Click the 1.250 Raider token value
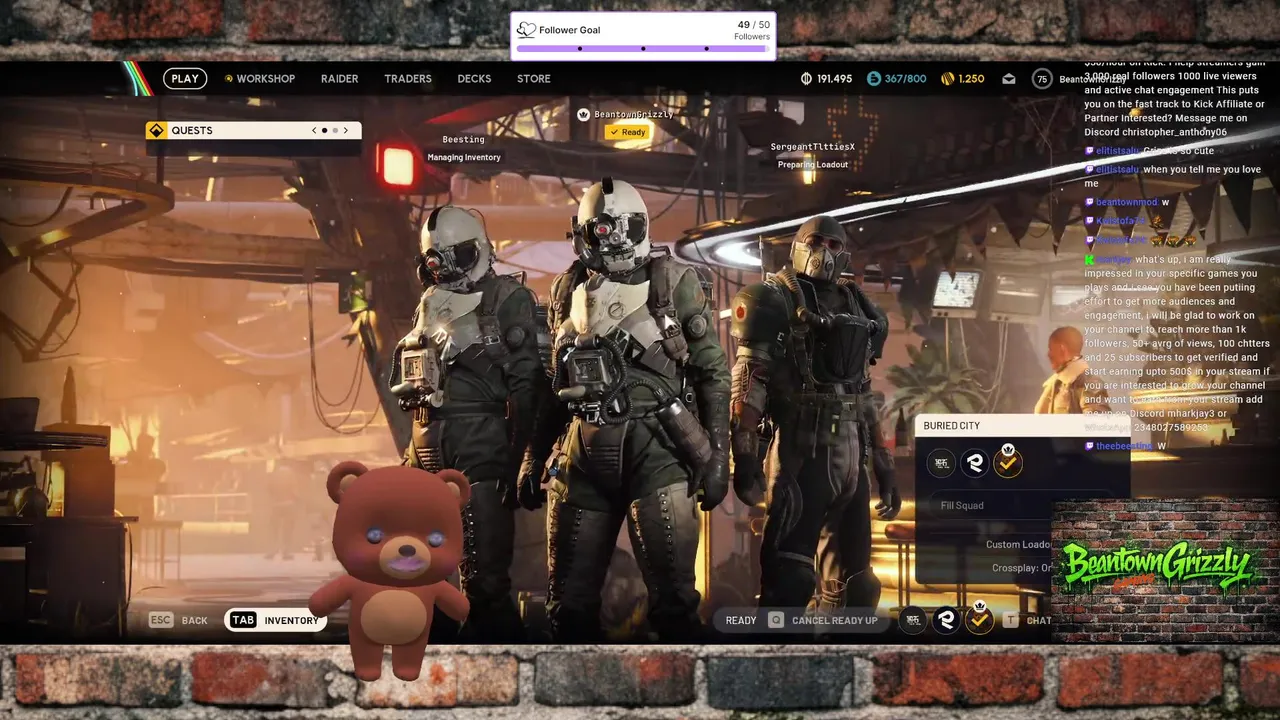Screen dimensions: 1280x720 coord(971,79)
